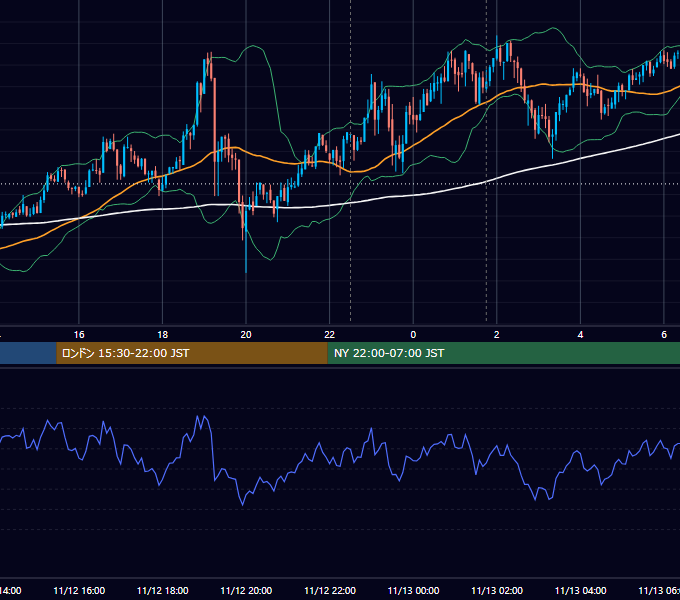Click the 11/13 04:00 date label
This screenshot has width=680, height=600.
click(x=580, y=590)
